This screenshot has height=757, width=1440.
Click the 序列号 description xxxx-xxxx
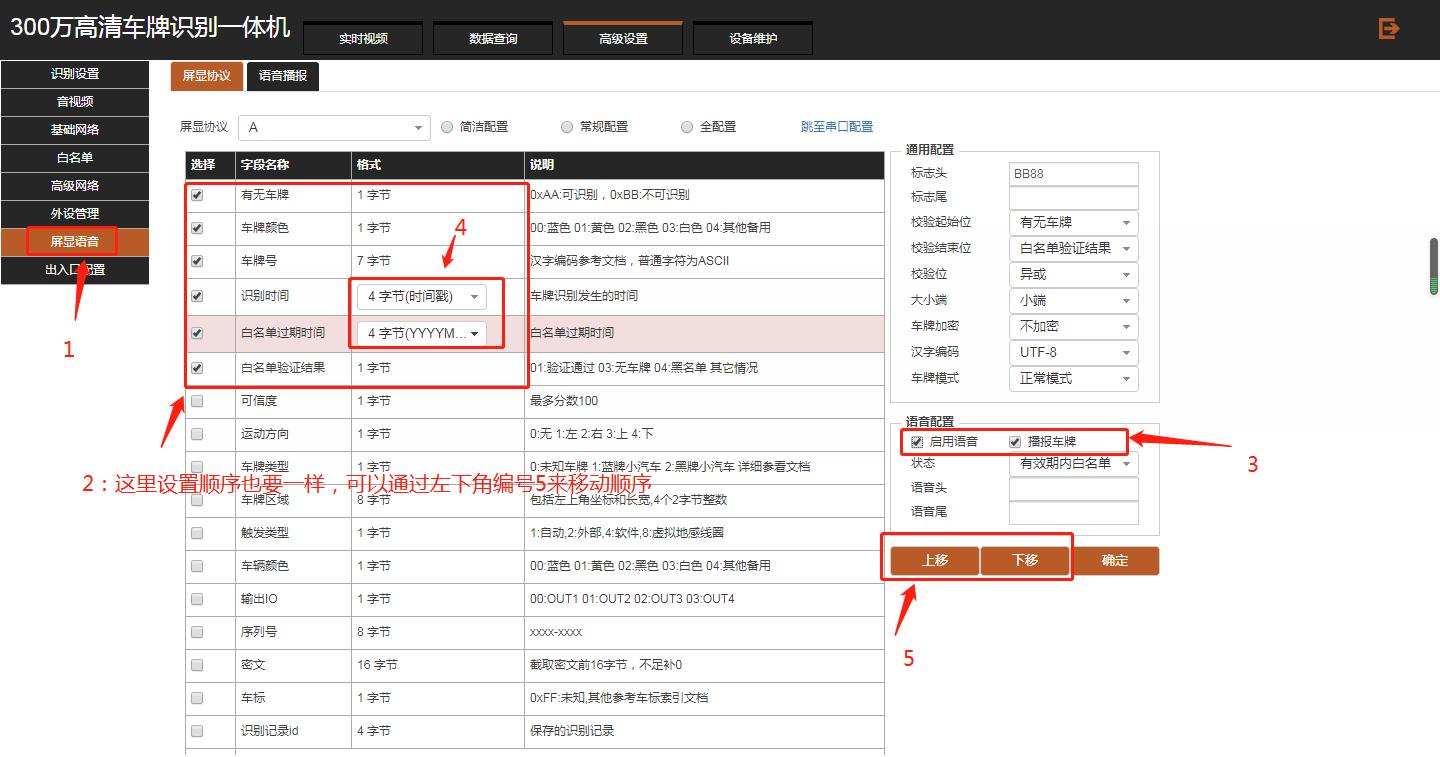(556, 632)
